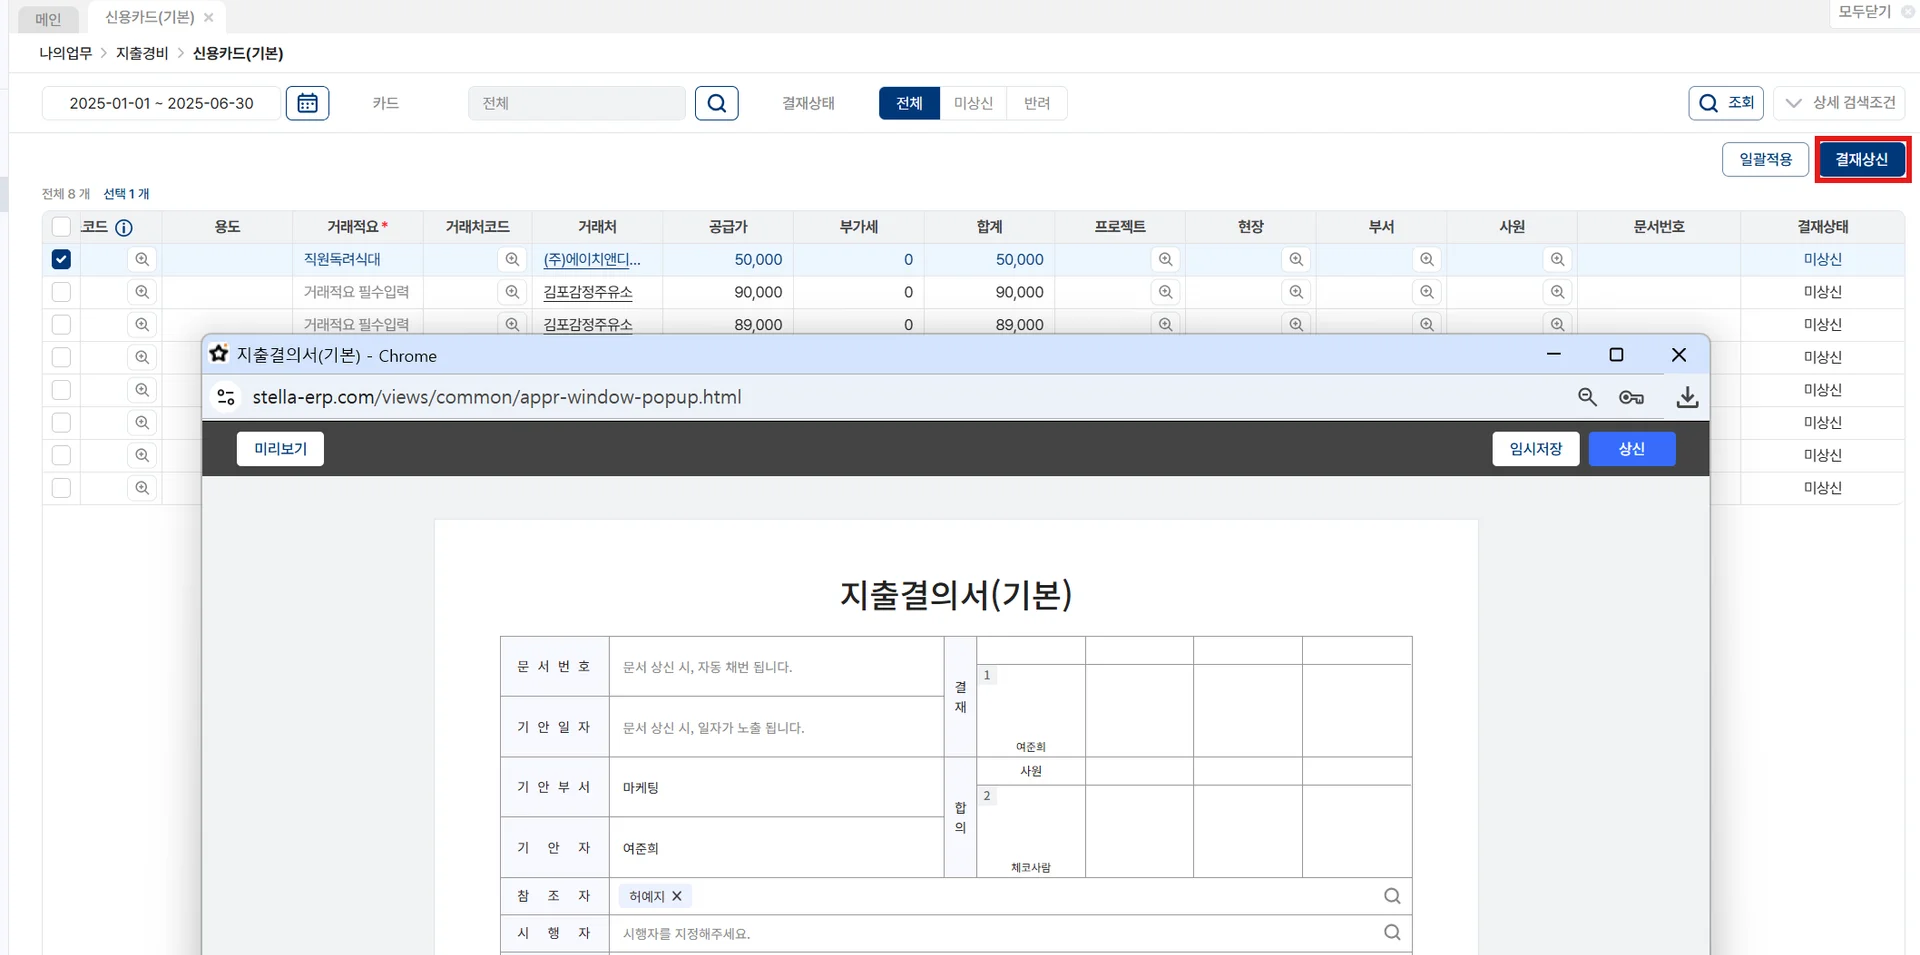Click the 시행자 search magnifier icon
1920x955 pixels.
tap(1391, 933)
